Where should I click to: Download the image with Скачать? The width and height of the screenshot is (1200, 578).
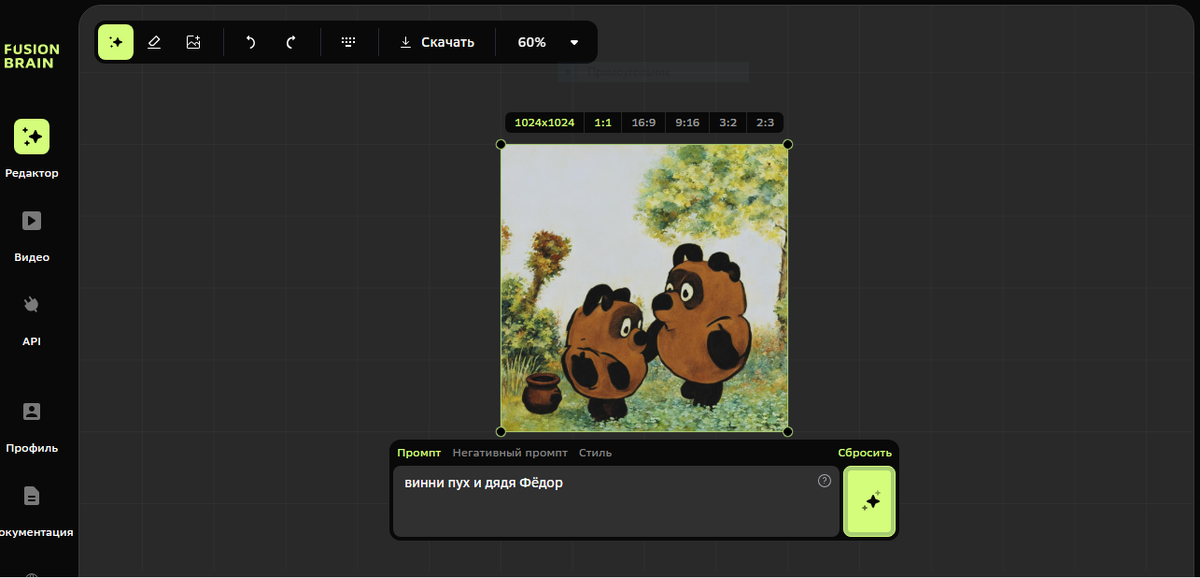click(x=437, y=42)
